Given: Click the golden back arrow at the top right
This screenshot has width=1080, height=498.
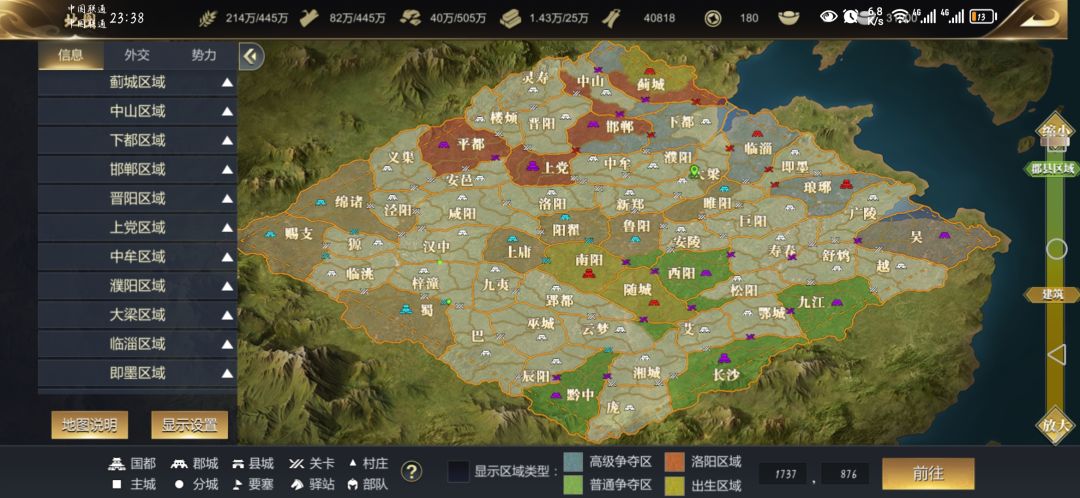Looking at the screenshot, I should [1039, 17].
